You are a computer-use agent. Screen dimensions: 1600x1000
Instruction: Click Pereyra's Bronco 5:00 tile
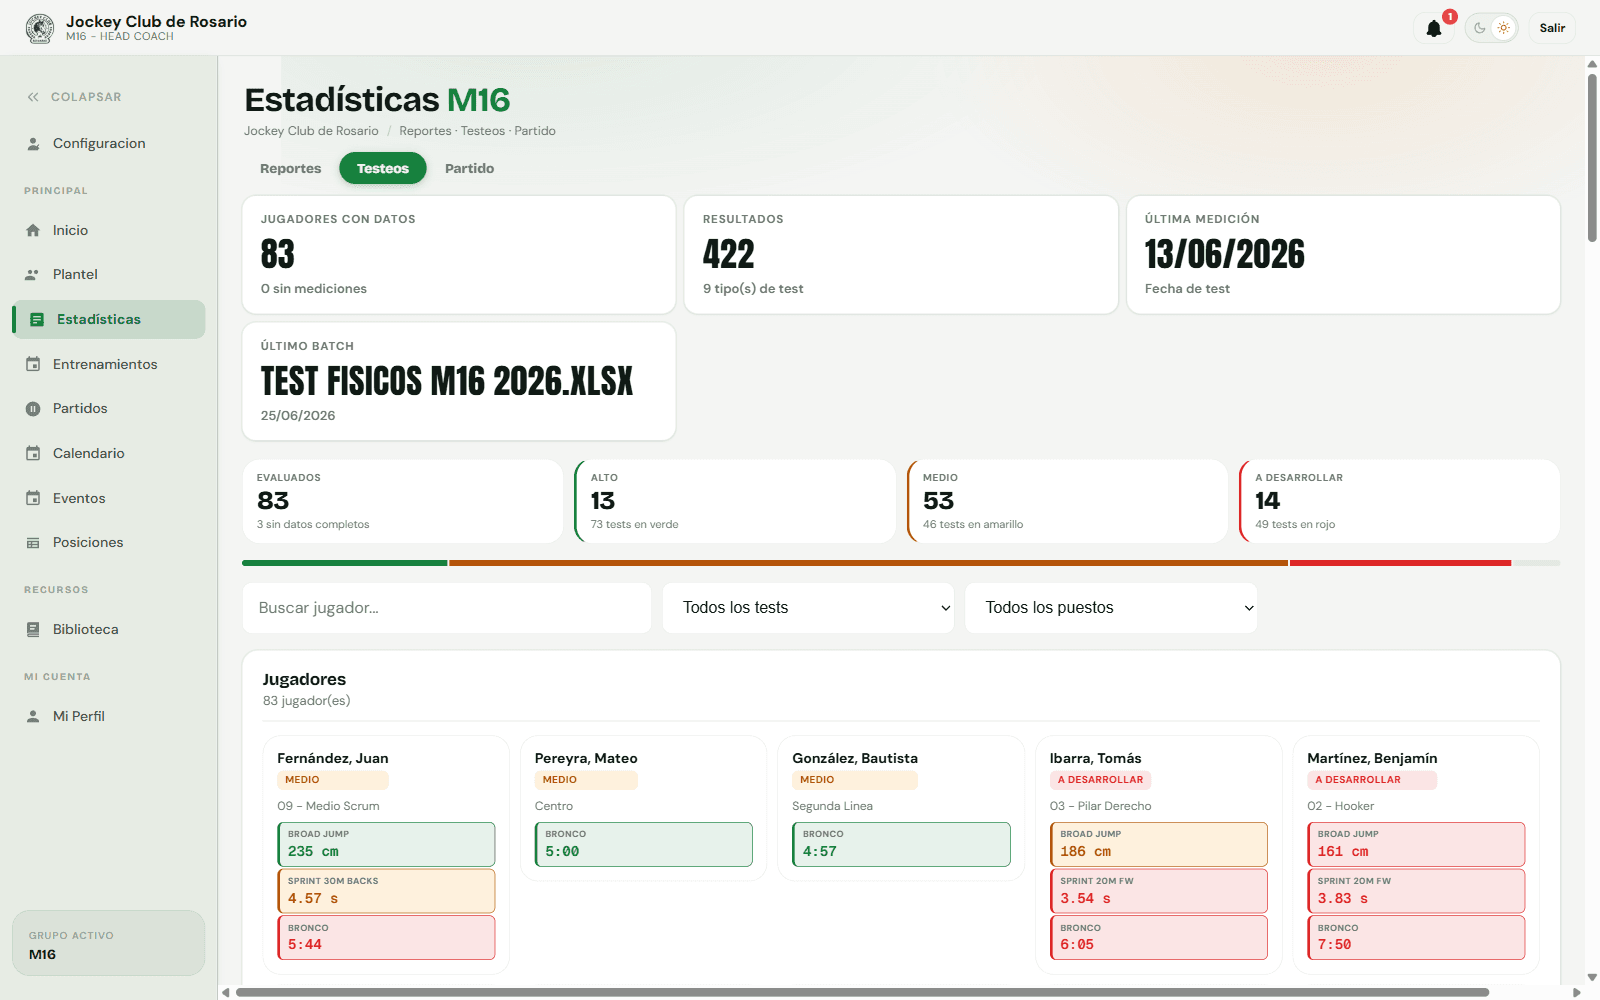(644, 844)
